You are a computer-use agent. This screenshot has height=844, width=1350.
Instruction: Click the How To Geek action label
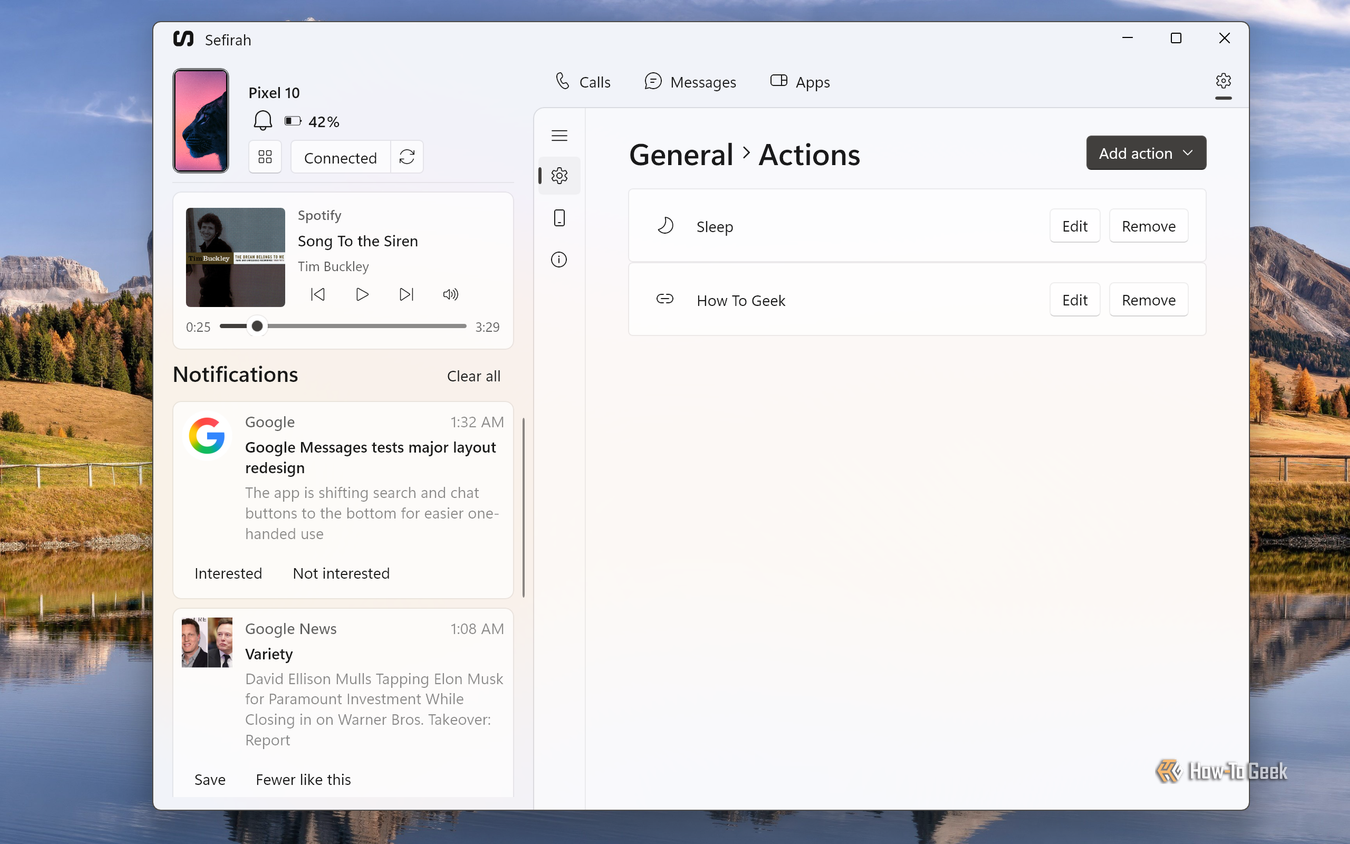(x=741, y=300)
